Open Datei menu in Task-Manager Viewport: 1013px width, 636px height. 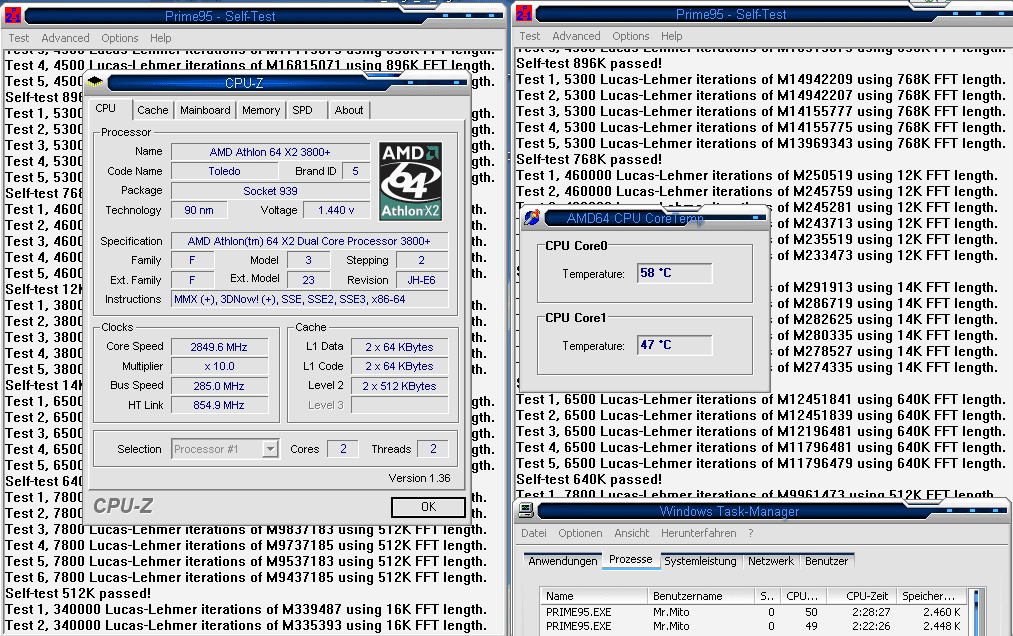pos(534,533)
